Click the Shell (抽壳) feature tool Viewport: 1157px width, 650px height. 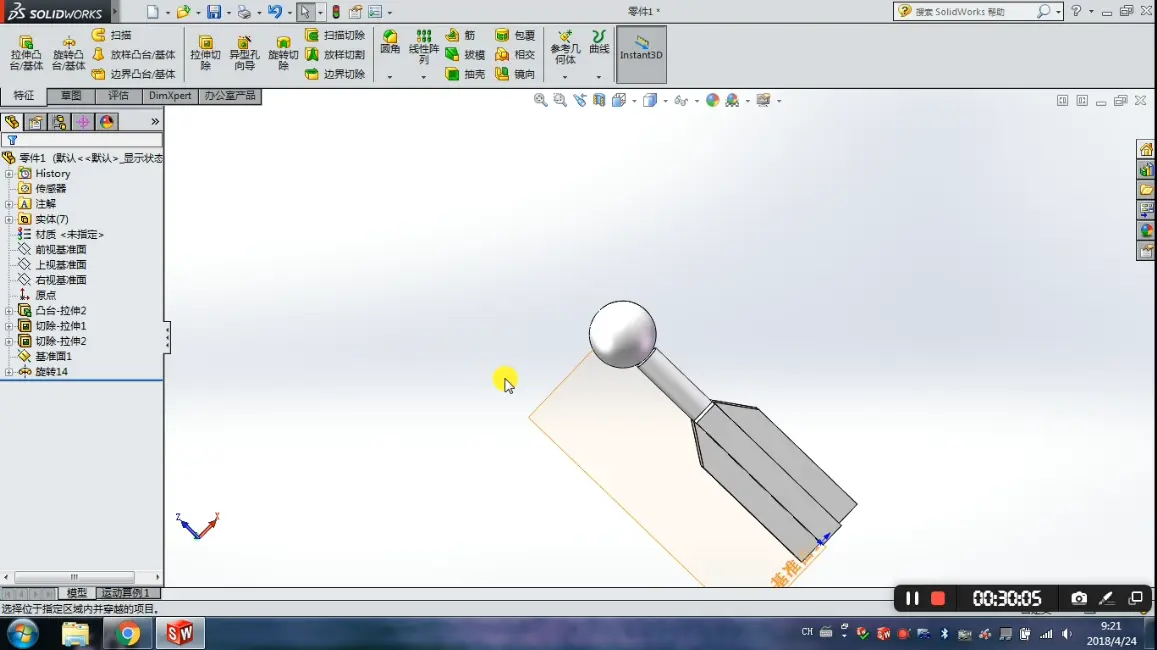(x=465, y=74)
